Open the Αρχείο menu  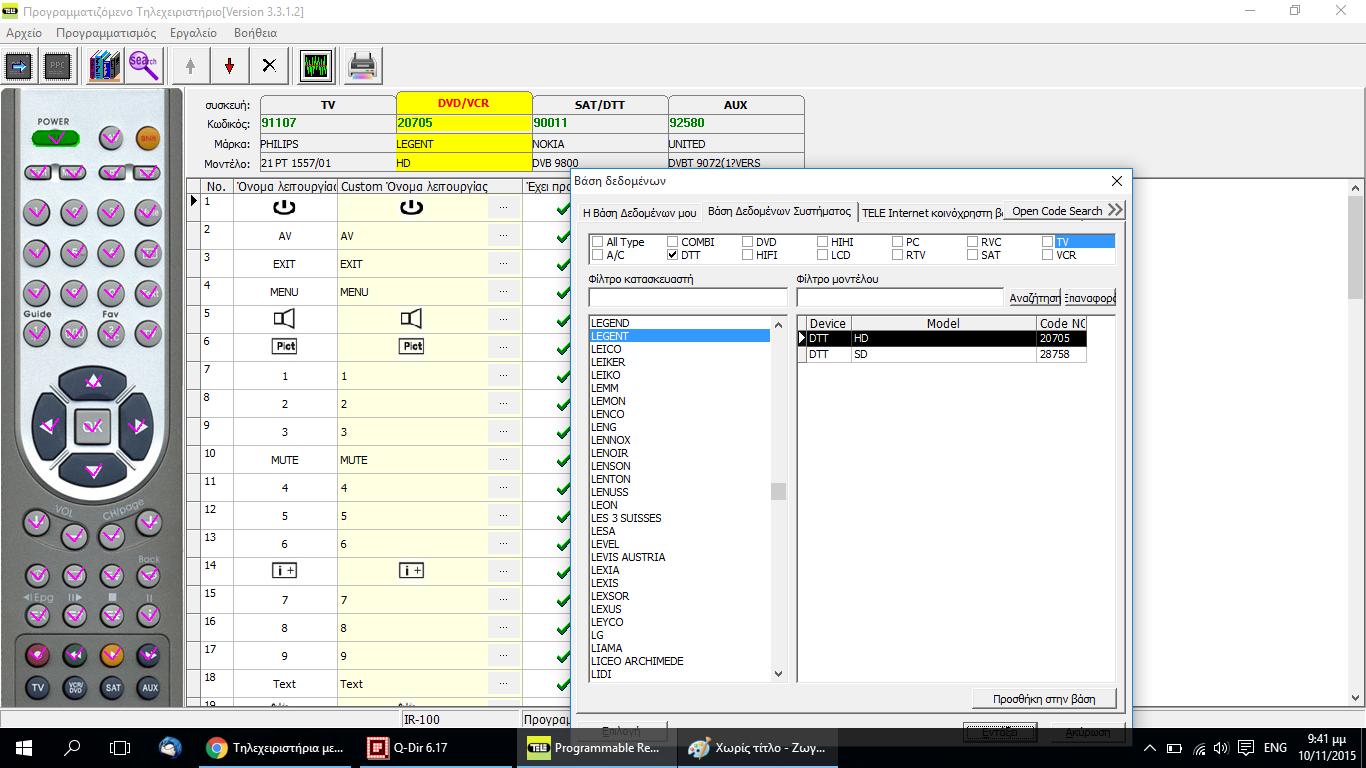pos(24,33)
